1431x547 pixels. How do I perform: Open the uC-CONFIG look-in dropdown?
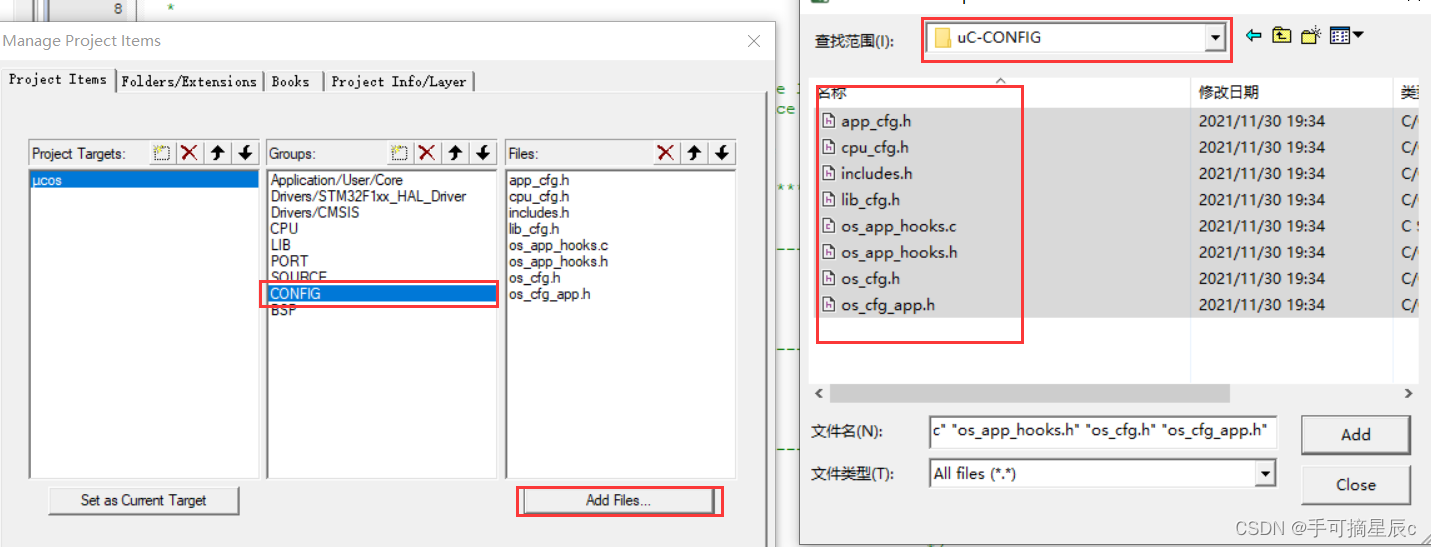1215,38
